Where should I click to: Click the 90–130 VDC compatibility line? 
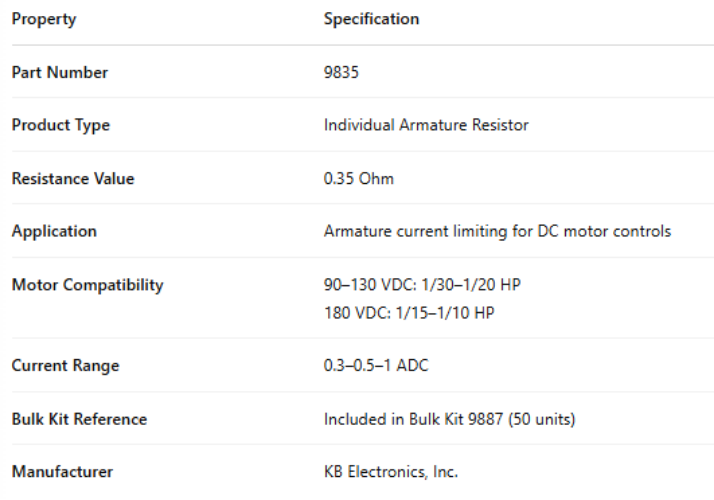point(422,285)
